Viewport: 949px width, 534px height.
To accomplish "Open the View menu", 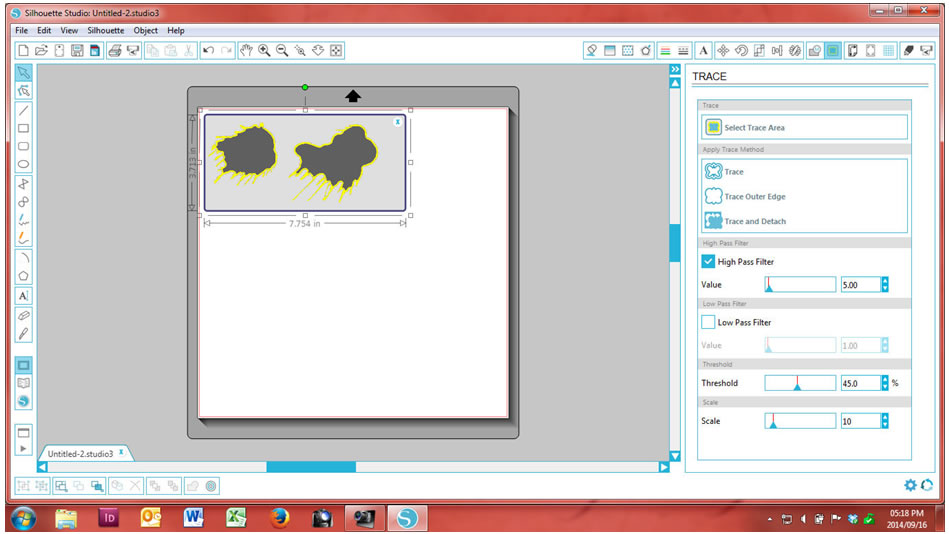I will [x=69, y=30].
